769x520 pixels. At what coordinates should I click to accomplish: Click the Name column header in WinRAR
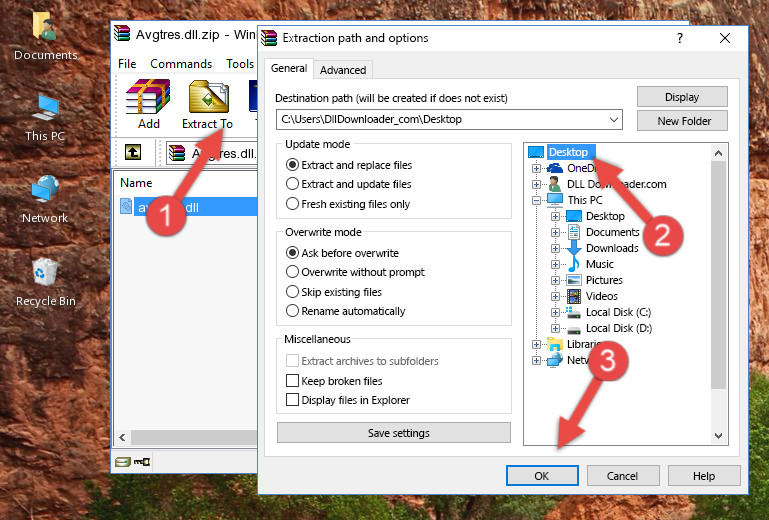136,183
